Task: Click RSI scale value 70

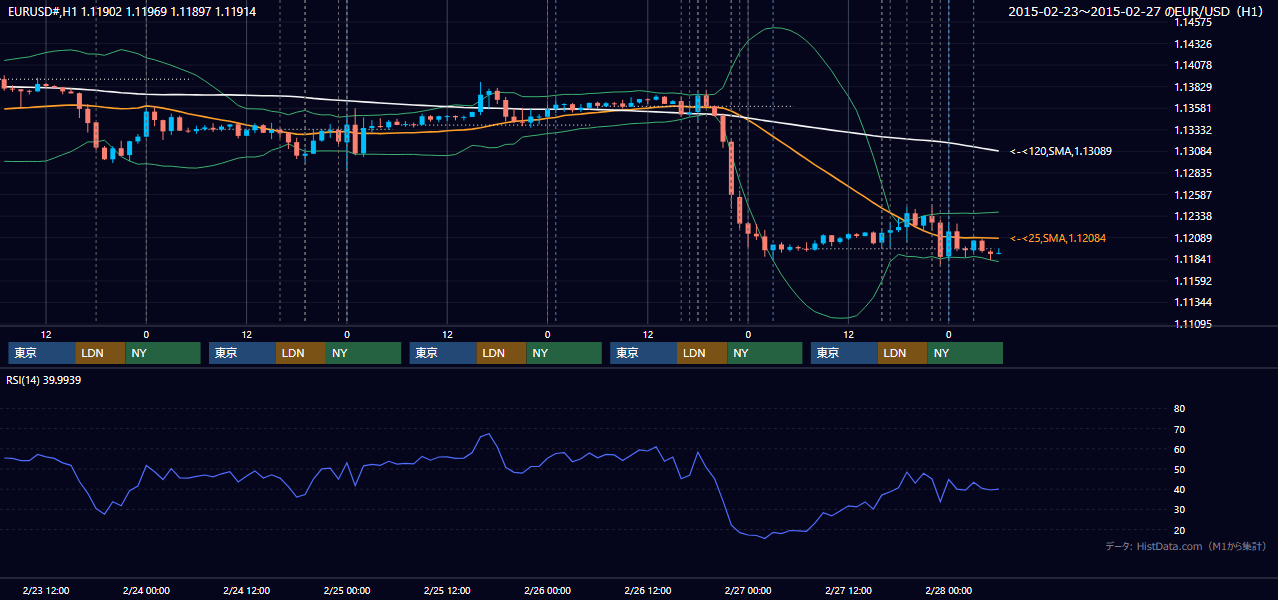Action: pyautogui.click(x=1179, y=429)
